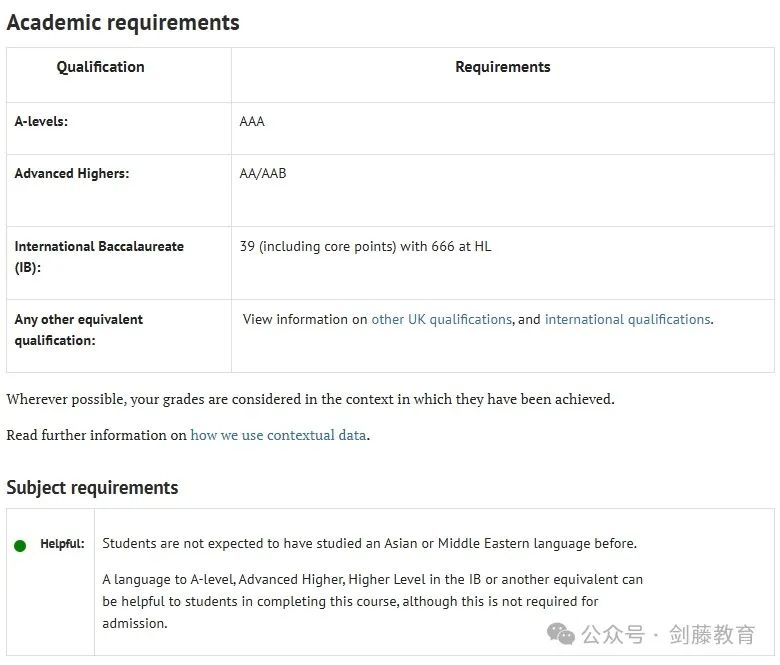Follow the how we use contextual data link
The image size is (780, 665).
point(278,435)
